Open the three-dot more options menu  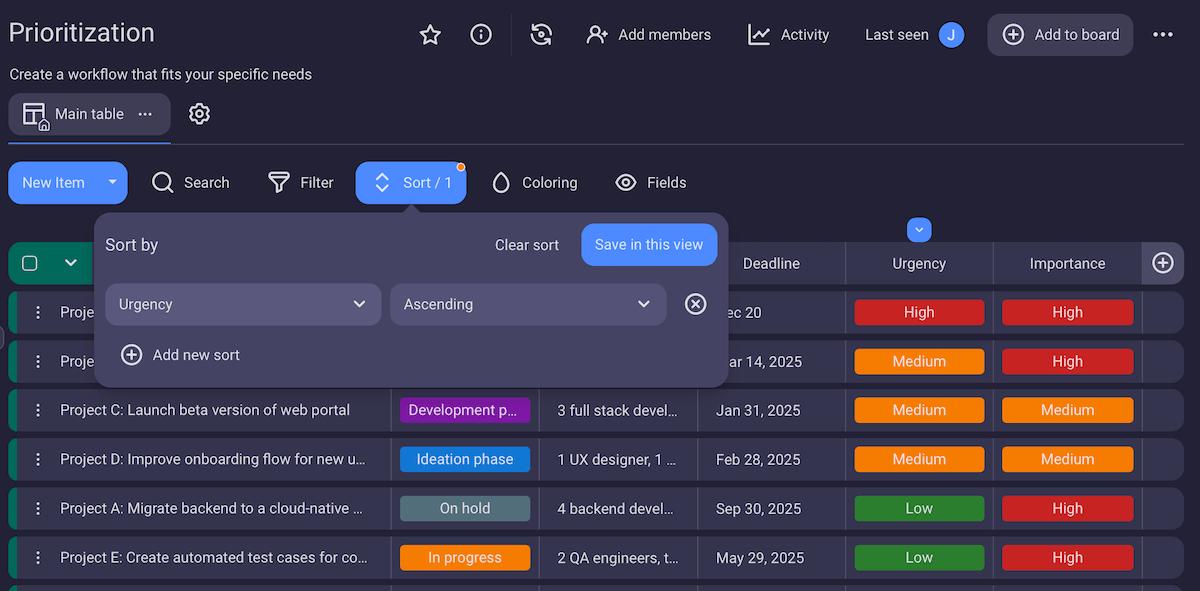coord(1162,35)
